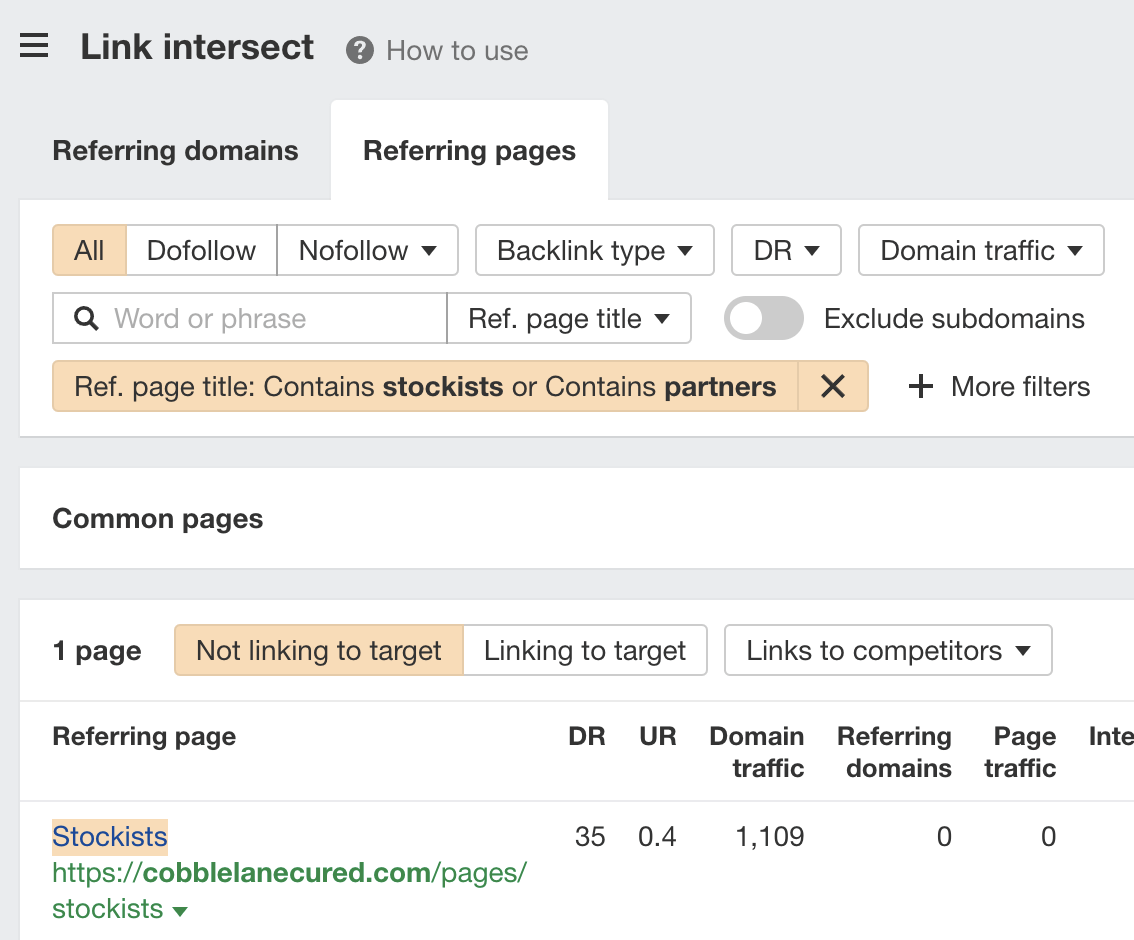Image resolution: width=1134 pixels, height=940 pixels.
Task: Click the search magnifier icon
Action: pos(87,318)
